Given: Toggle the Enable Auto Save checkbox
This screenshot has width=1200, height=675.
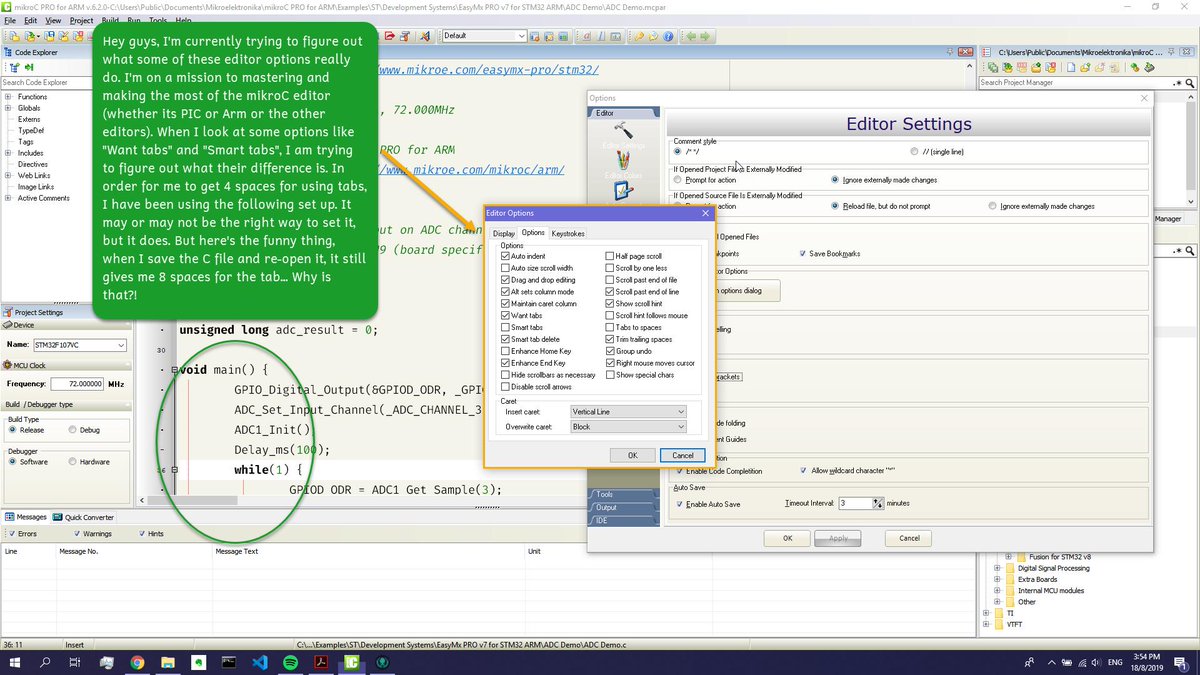Looking at the screenshot, I should click(680, 504).
